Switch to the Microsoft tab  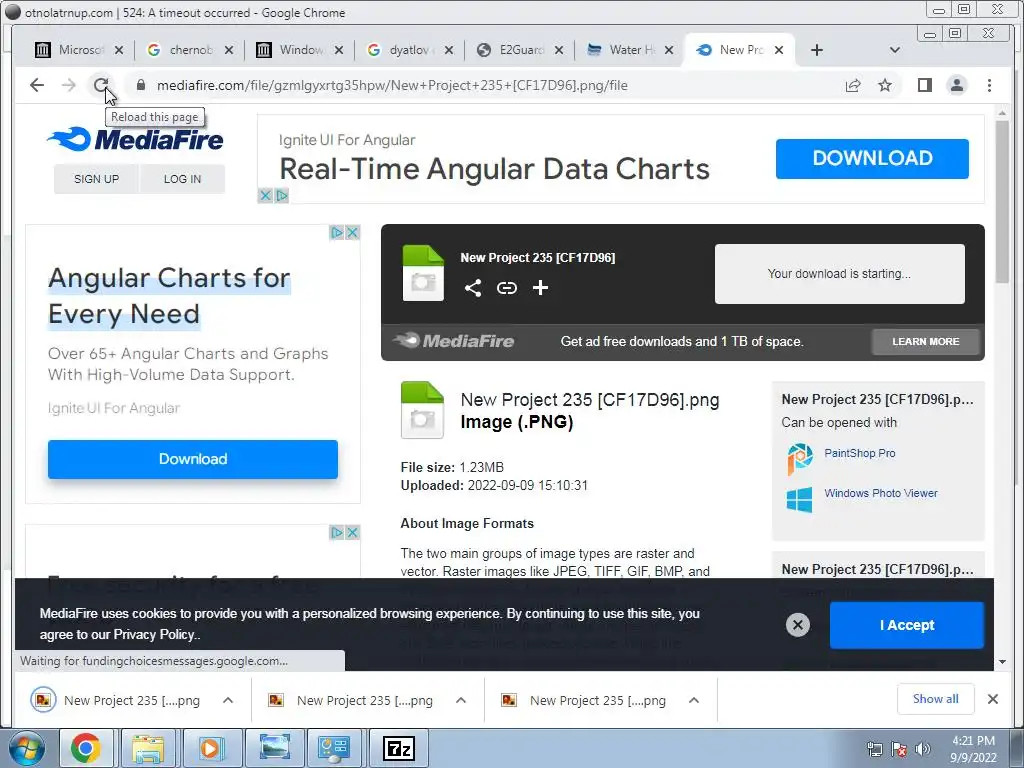point(79,50)
